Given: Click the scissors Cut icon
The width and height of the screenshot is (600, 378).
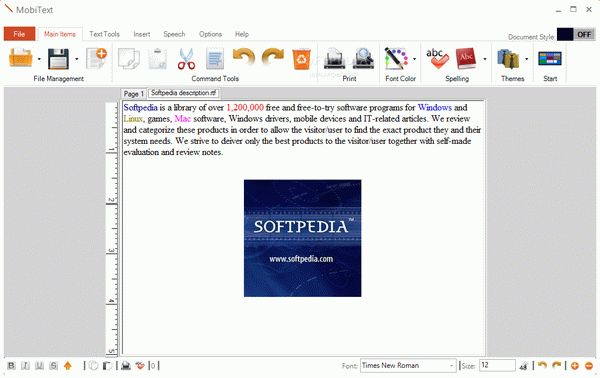Looking at the screenshot, I should 186,59.
